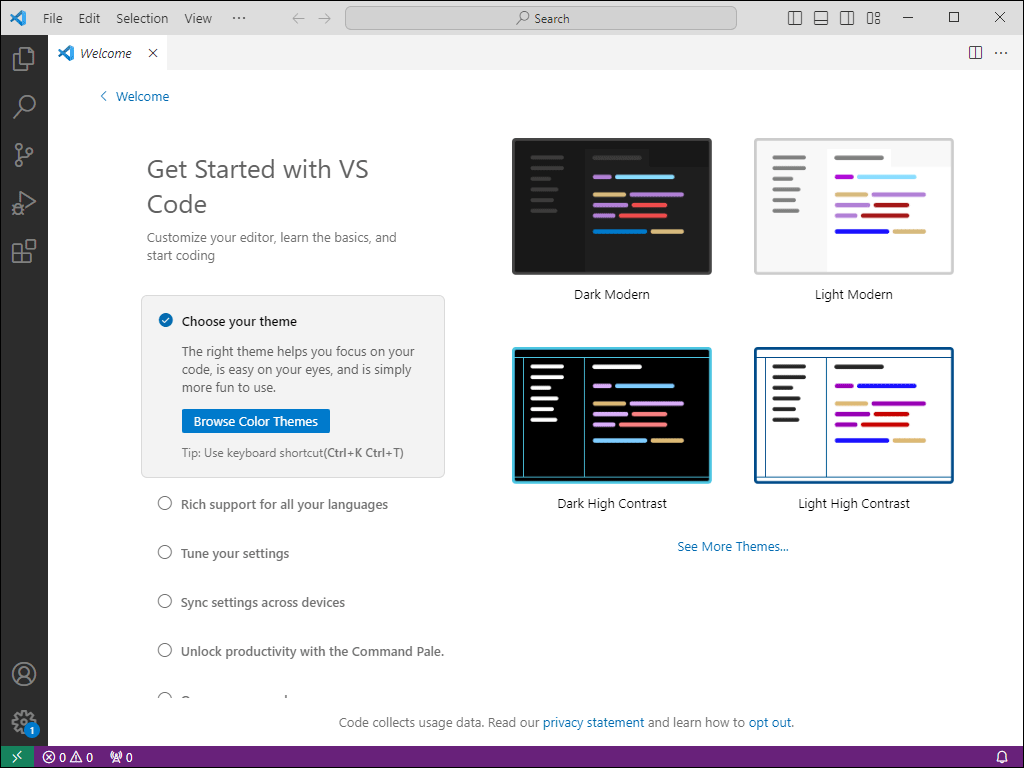Expand the additional menus ellipsis in menu bar
This screenshot has width=1024, height=768.
coord(239,18)
